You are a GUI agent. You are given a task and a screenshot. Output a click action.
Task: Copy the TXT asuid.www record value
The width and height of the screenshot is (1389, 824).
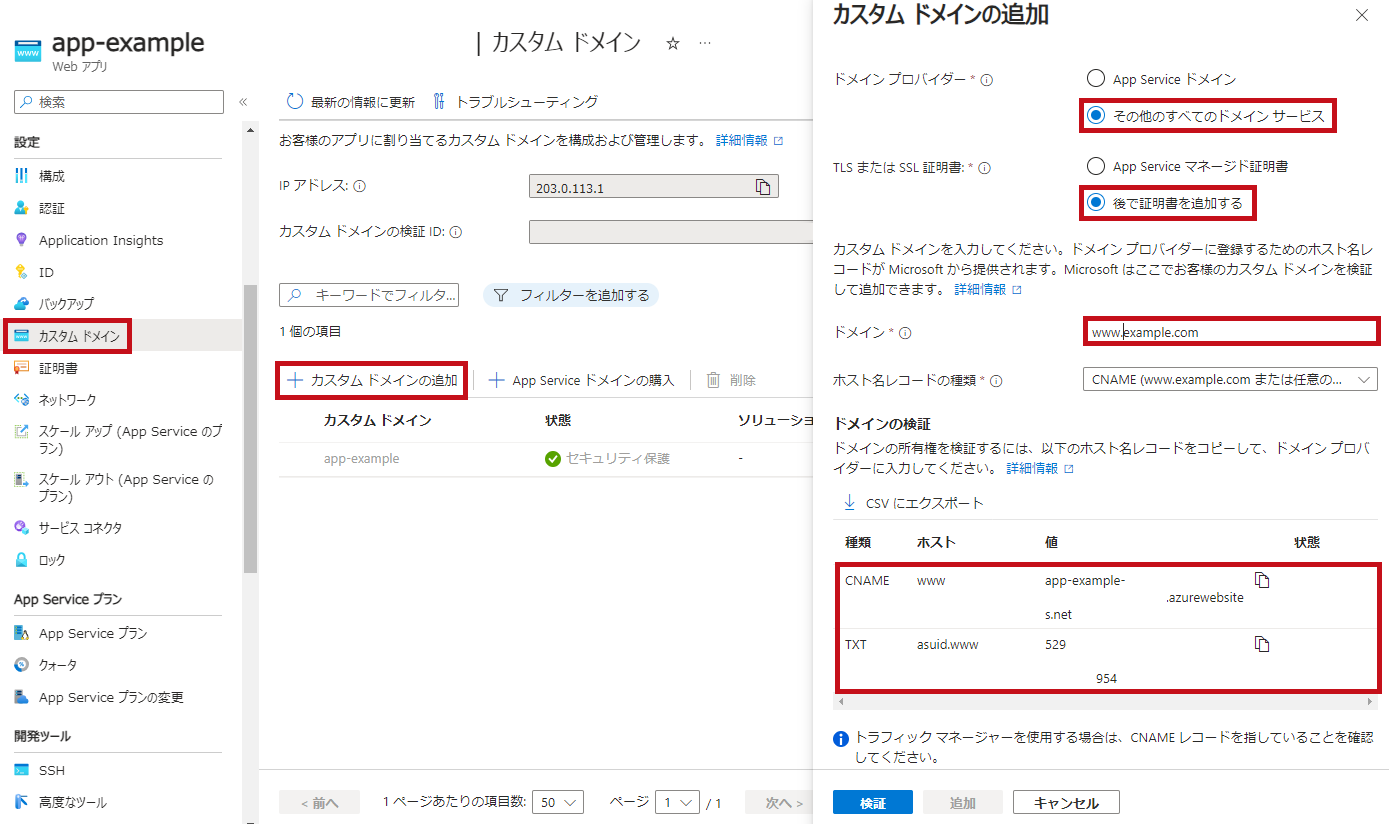[1262, 644]
